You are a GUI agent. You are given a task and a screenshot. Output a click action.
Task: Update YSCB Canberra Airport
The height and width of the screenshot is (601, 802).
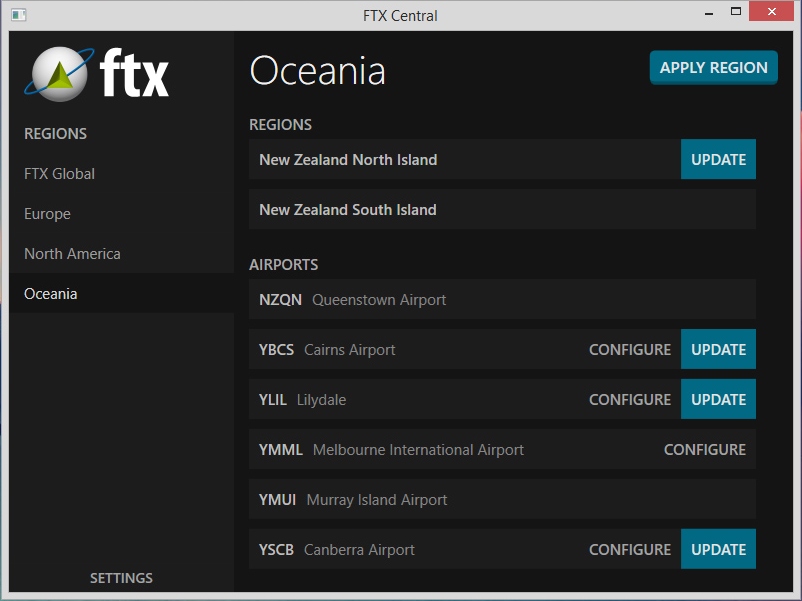pos(718,549)
